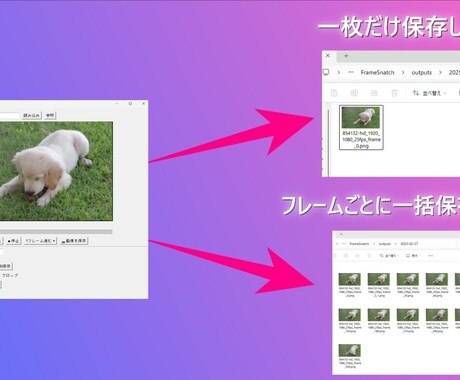Click the Share icon in upper Explorer toolbar
Image resolution: width=460 pixels, height=380 pixels.
374,93
